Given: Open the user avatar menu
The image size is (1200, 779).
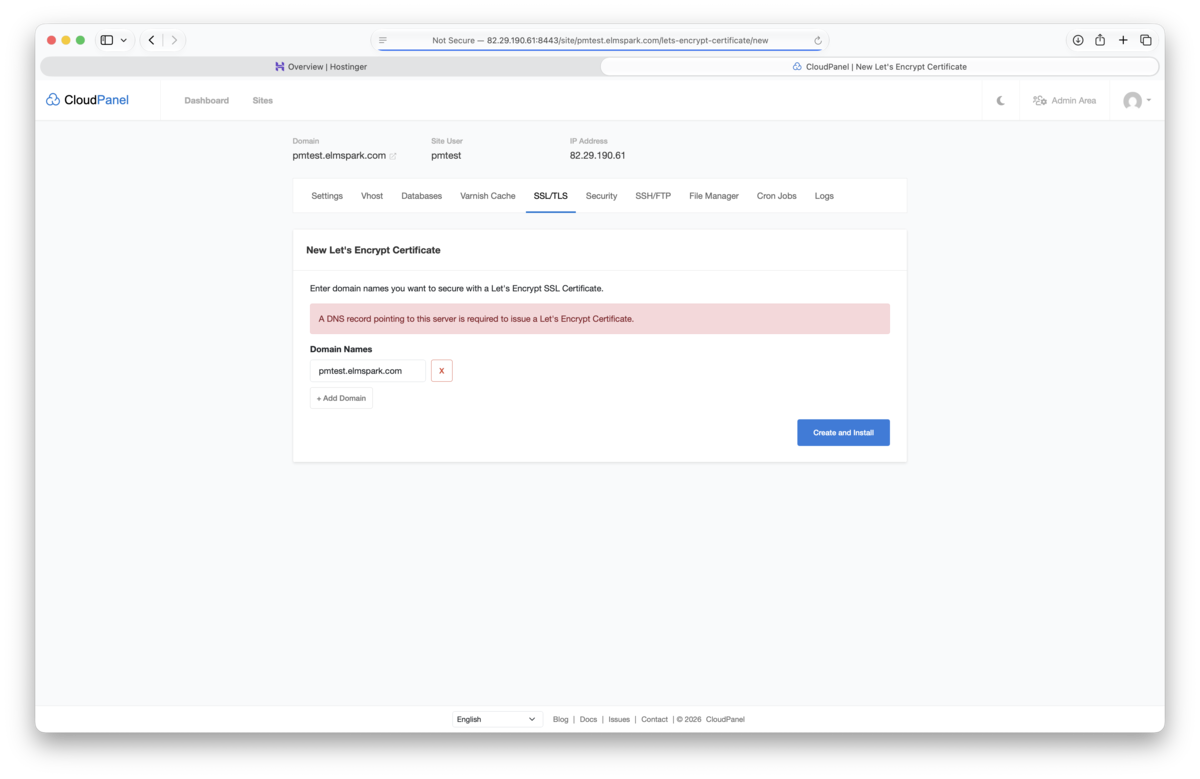Looking at the screenshot, I should click(1137, 100).
